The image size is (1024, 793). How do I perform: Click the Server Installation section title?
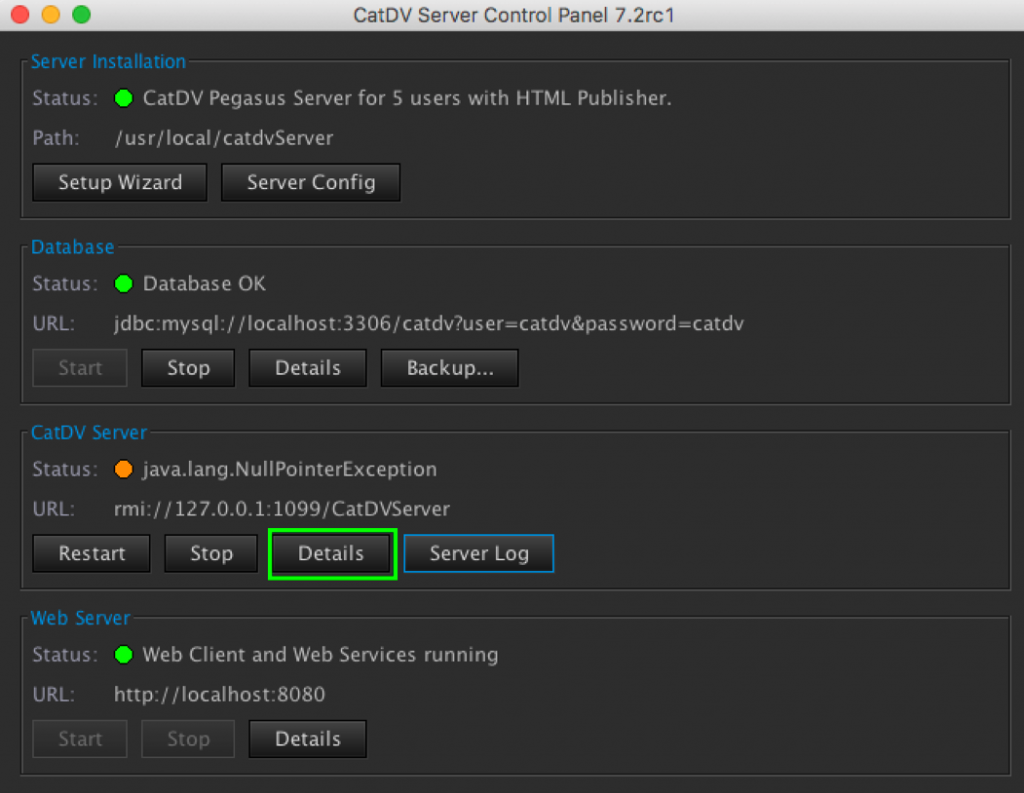108,61
